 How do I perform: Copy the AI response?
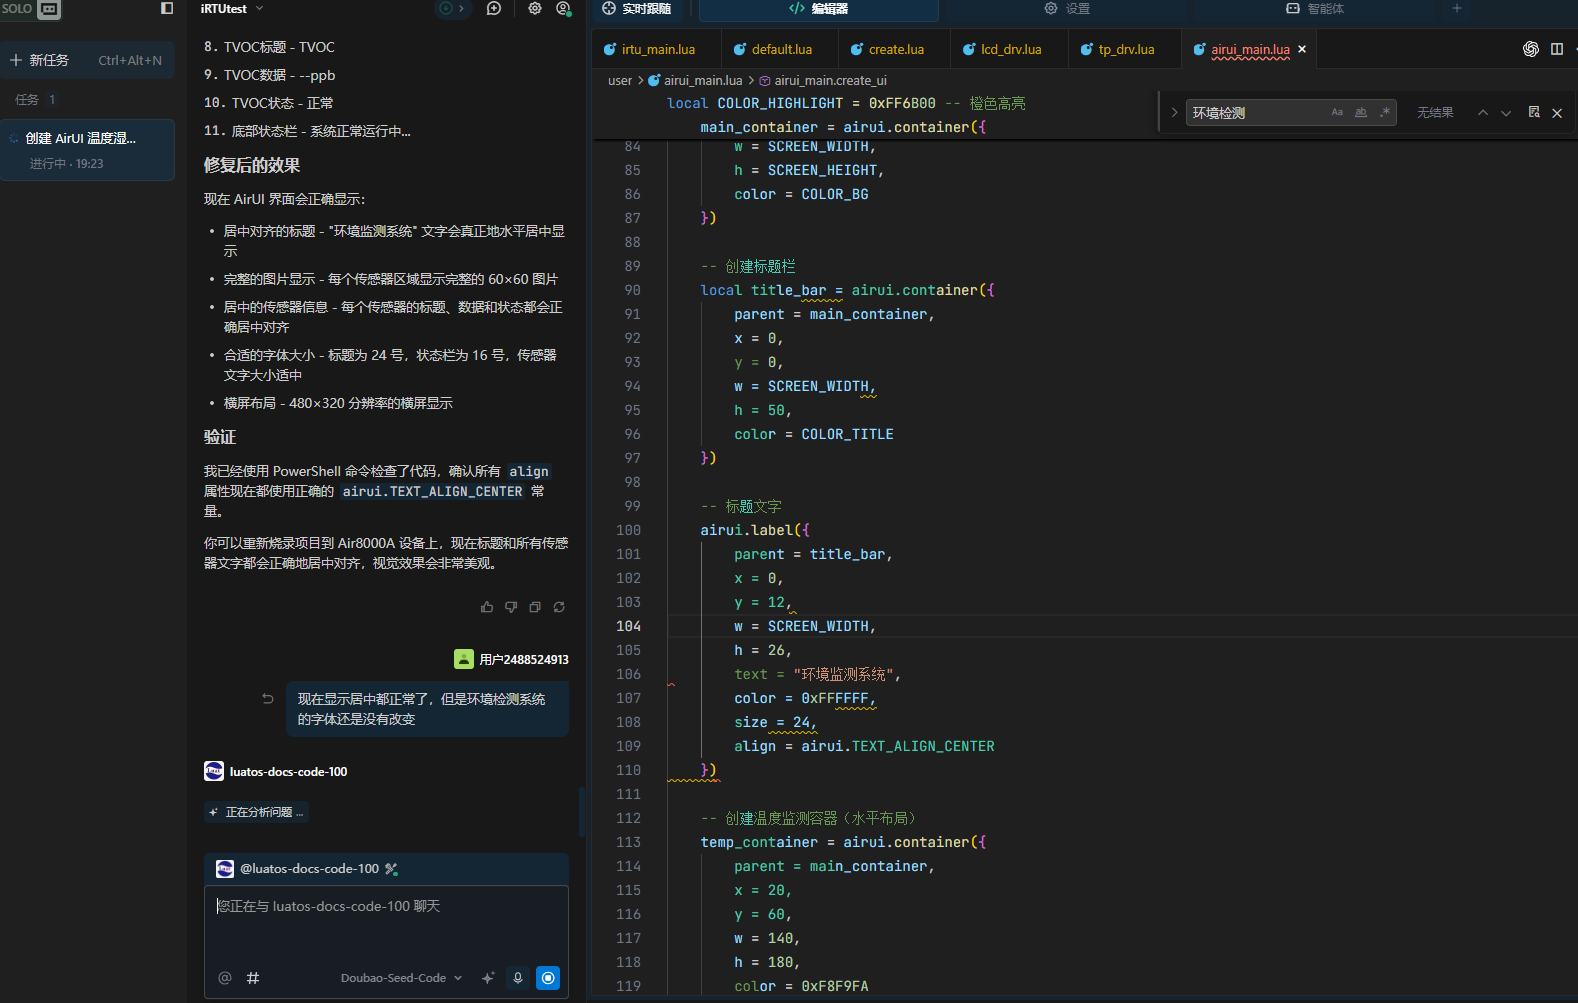pos(535,607)
